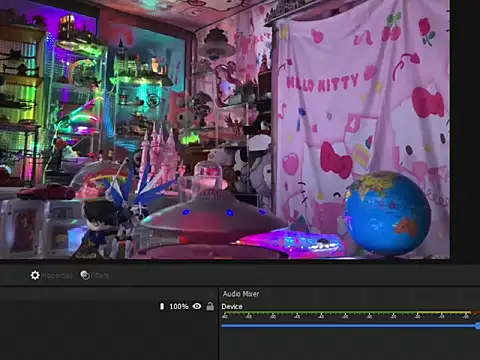Toggle source visibility with the eye icon
The width and height of the screenshot is (480, 360).
tap(197, 306)
